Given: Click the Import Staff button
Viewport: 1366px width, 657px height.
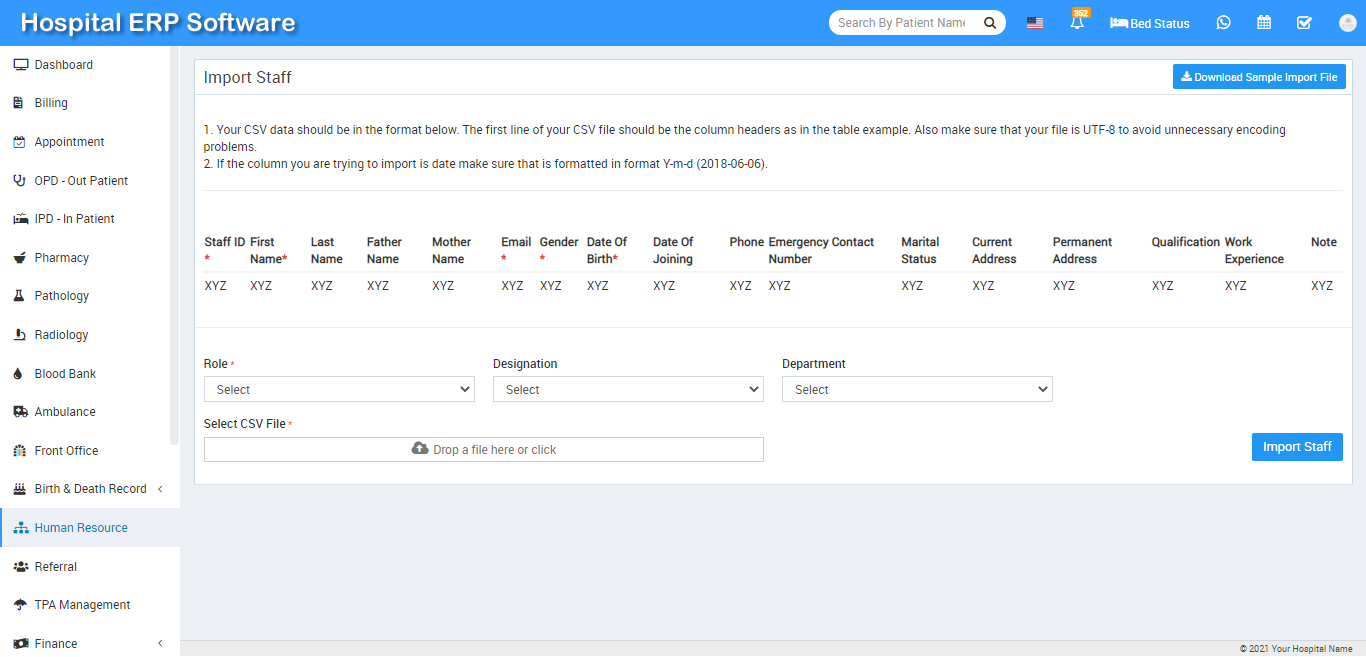Looking at the screenshot, I should click(x=1297, y=447).
